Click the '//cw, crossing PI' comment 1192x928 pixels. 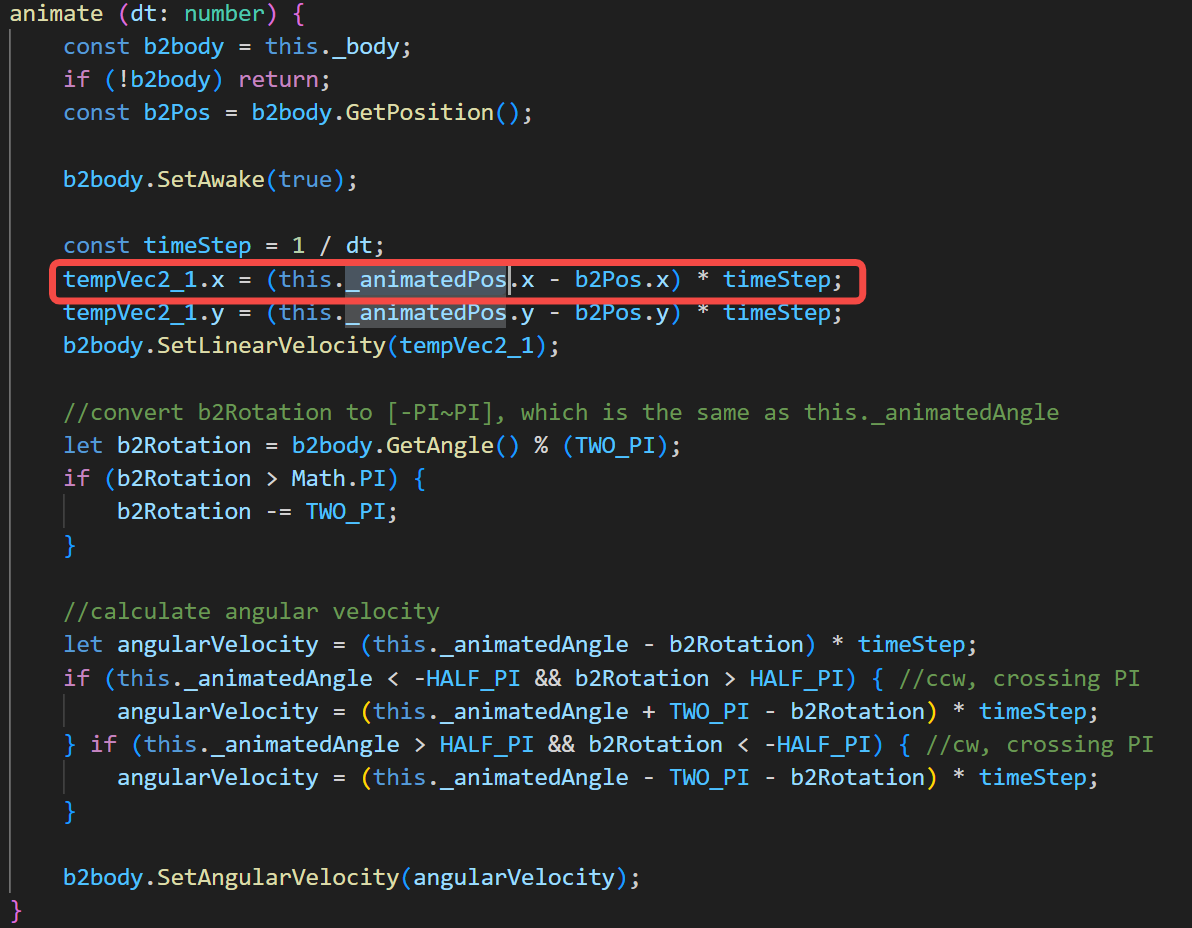point(1039,744)
